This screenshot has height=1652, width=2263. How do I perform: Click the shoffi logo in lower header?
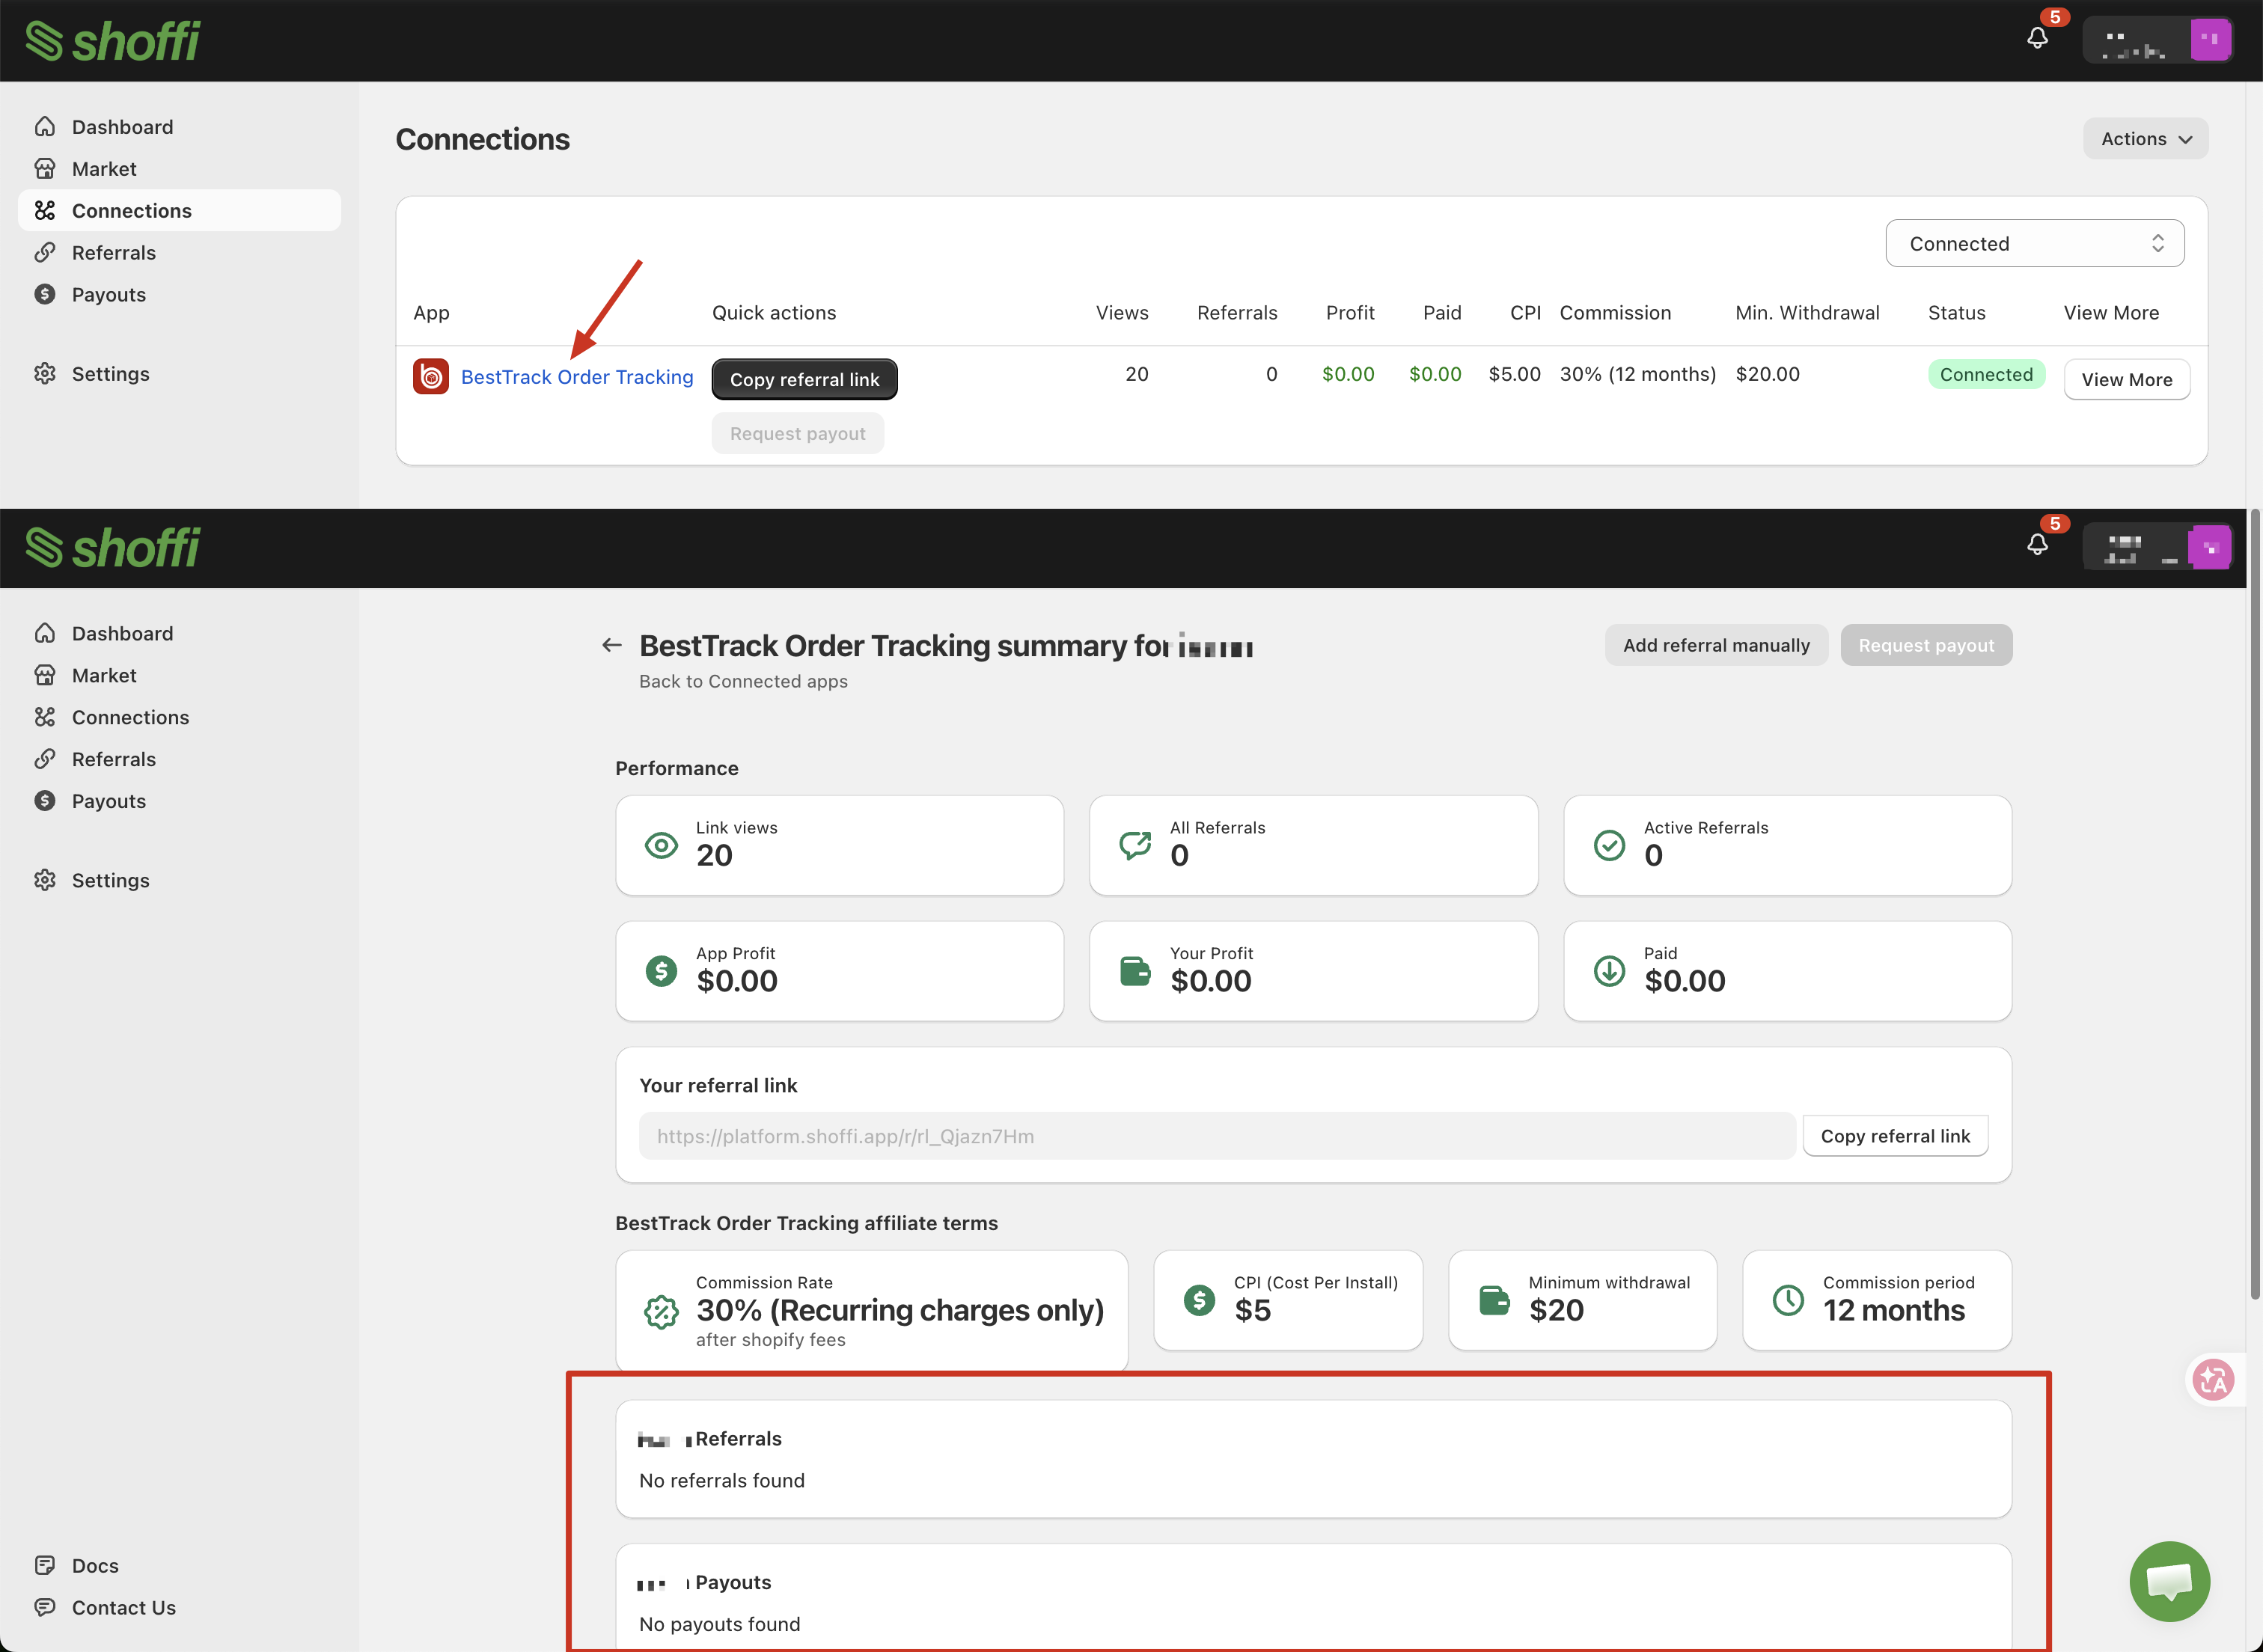[x=113, y=547]
